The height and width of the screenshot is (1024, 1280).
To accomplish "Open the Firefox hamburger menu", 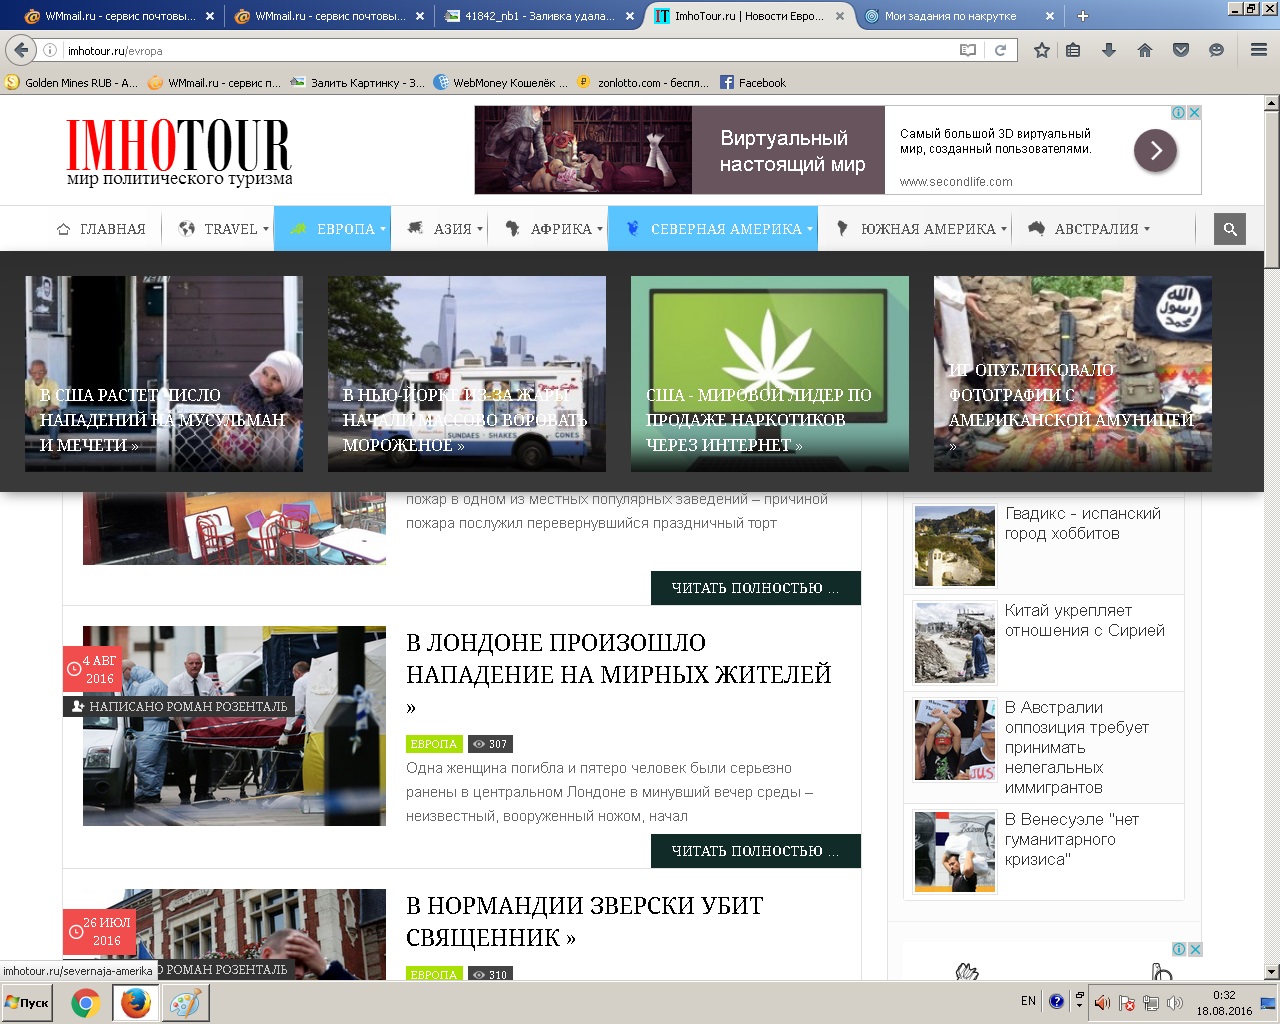I will [x=1259, y=50].
